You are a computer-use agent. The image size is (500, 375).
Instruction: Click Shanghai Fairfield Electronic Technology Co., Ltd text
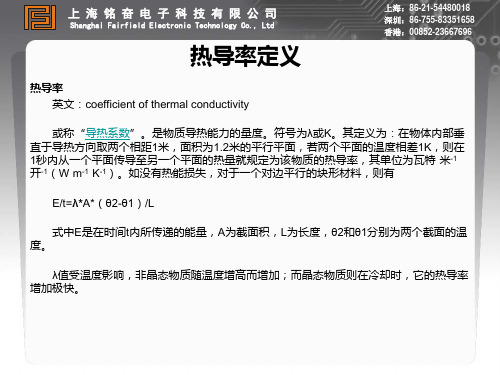(x=172, y=25)
